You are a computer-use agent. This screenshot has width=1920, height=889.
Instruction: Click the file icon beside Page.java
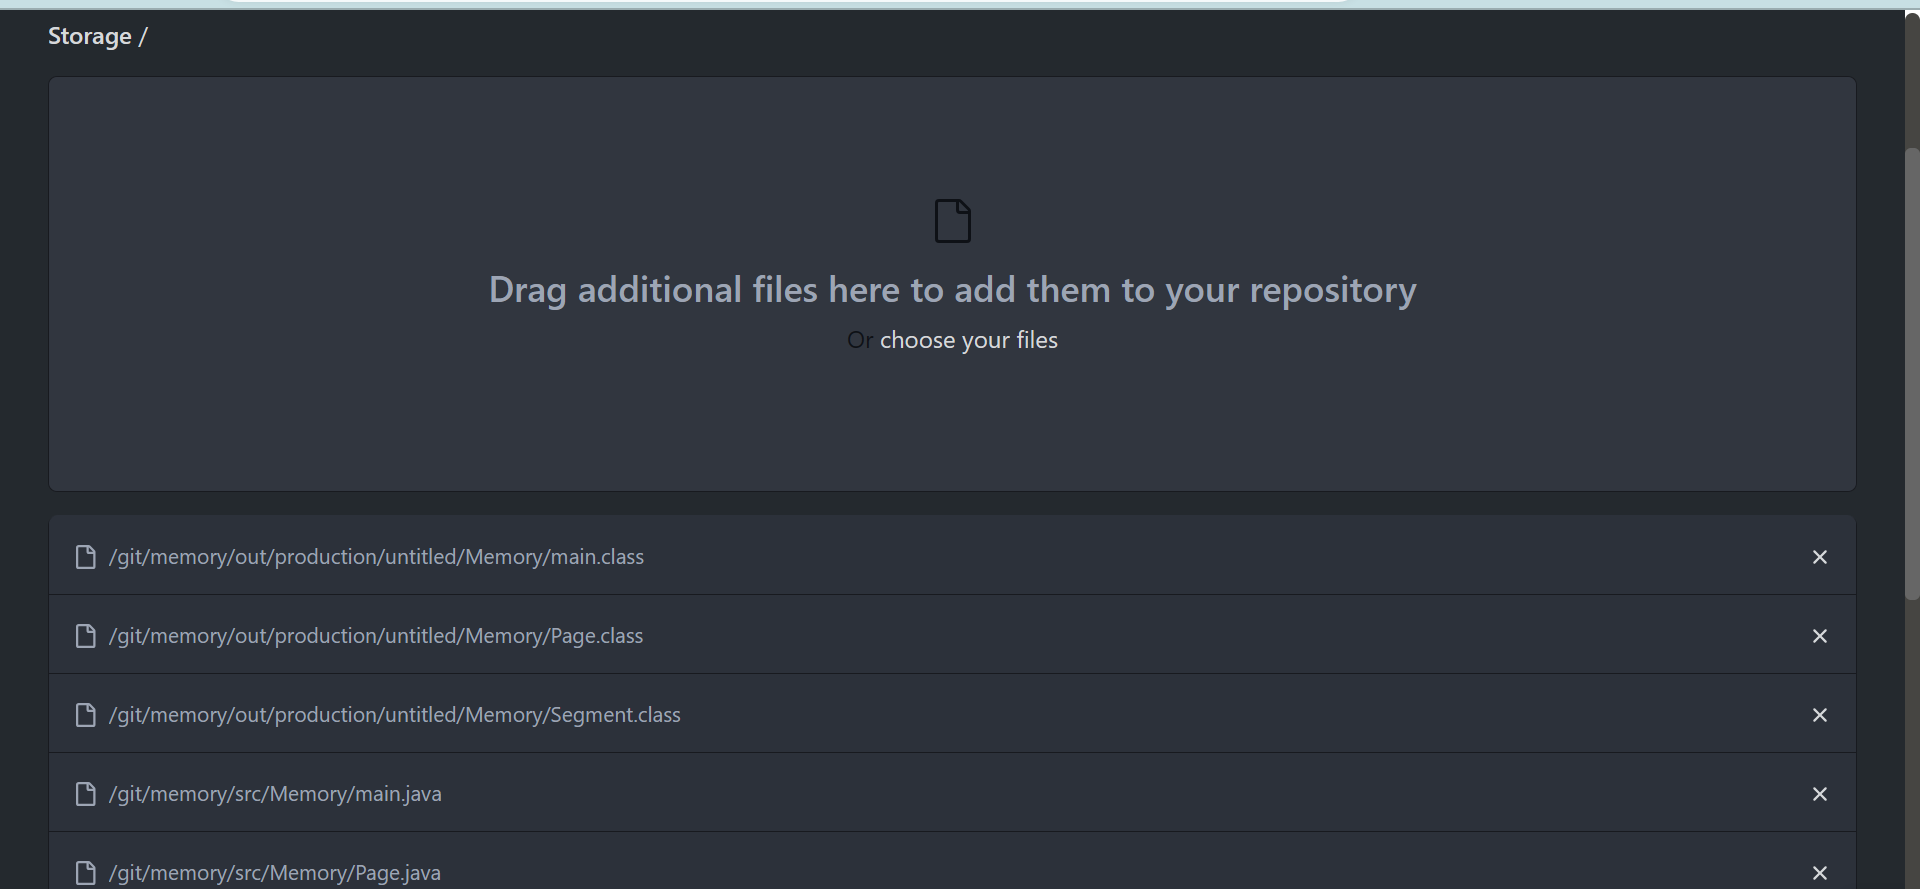[86, 873]
